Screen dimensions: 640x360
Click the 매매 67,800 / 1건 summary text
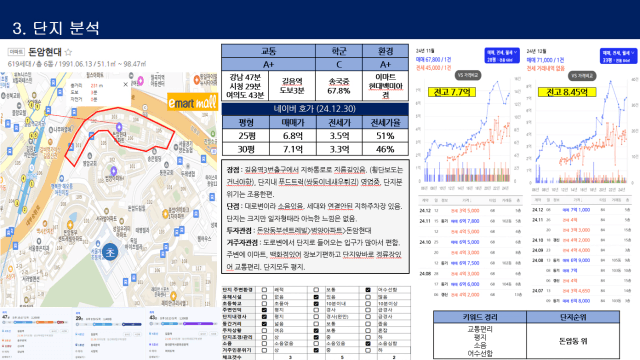click(x=433, y=60)
